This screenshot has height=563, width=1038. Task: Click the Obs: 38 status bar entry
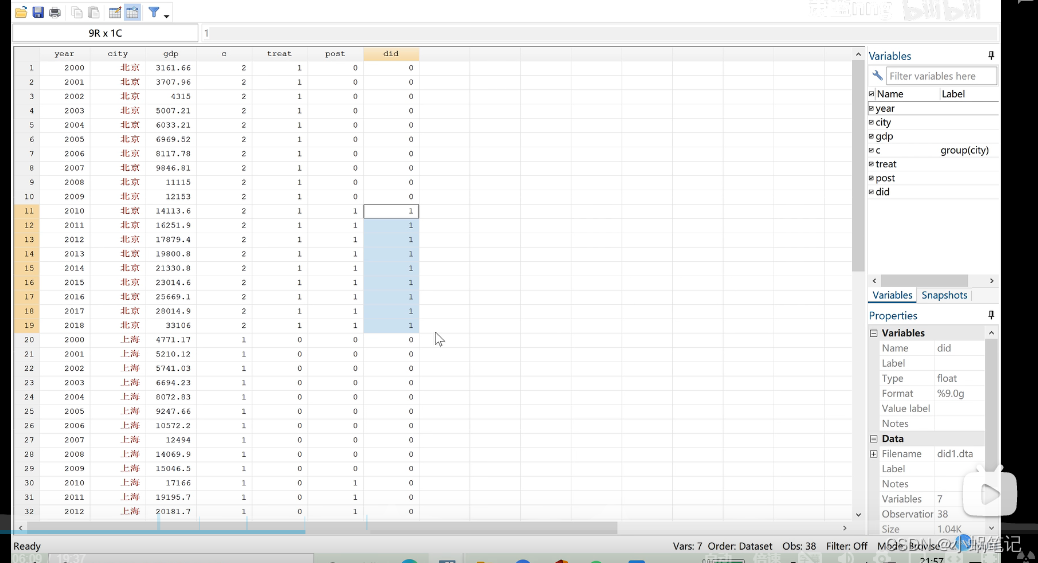click(x=799, y=546)
